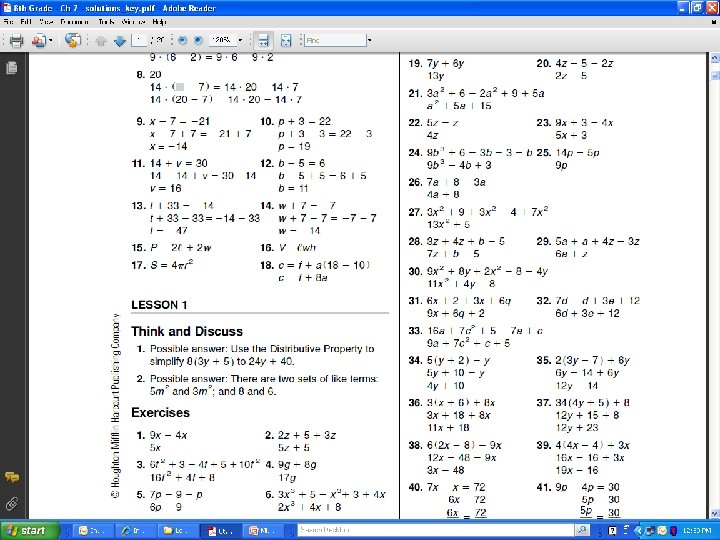The image size is (720, 540).
Task: Click the taskbar clock
Action: pyautogui.click(x=698, y=531)
